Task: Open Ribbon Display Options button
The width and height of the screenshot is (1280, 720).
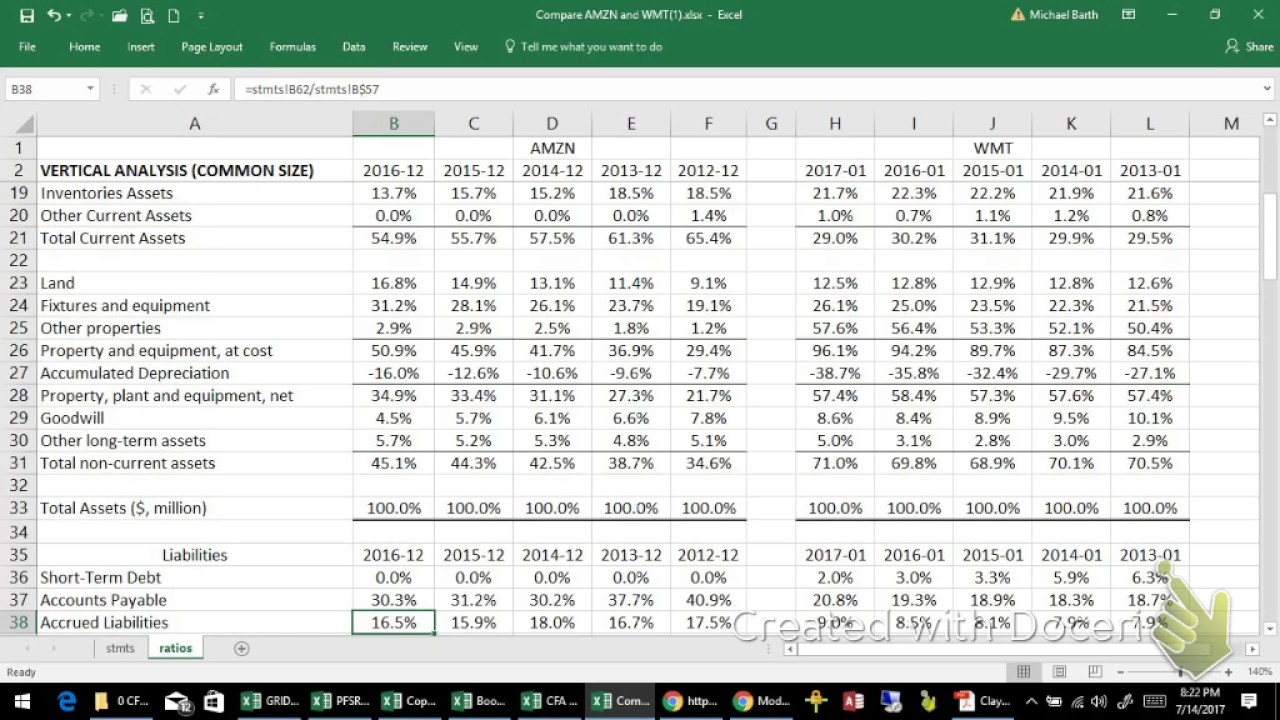Action: tap(1128, 15)
